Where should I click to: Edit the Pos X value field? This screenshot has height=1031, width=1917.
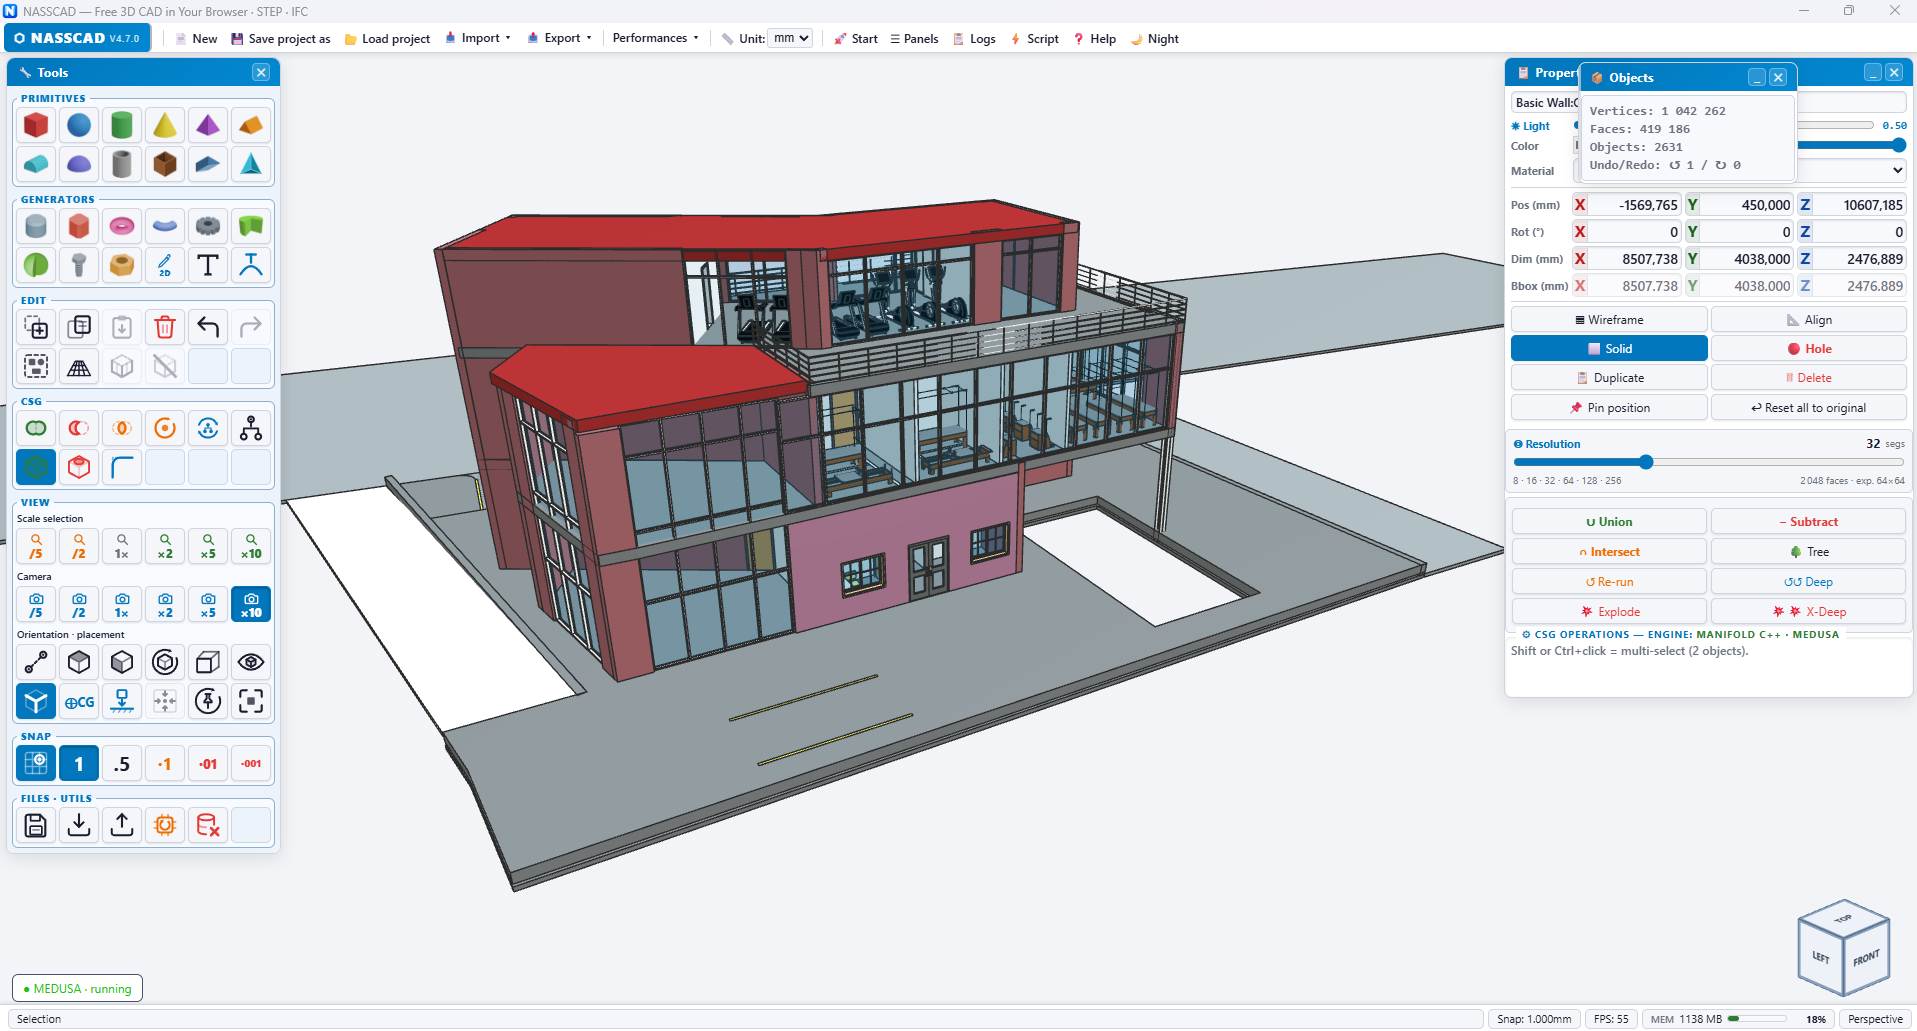click(x=1627, y=205)
